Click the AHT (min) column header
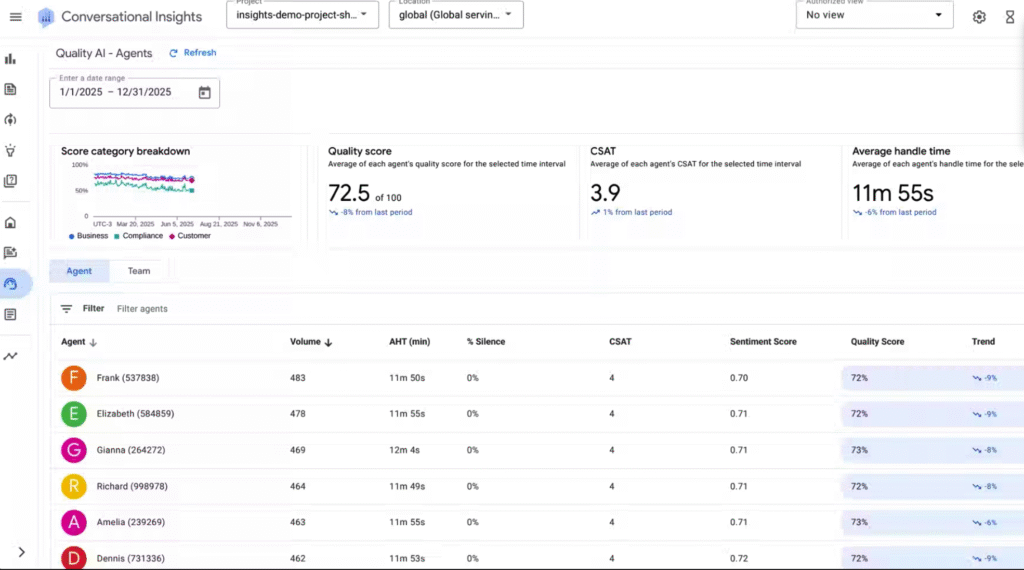1024x570 pixels. tap(409, 342)
